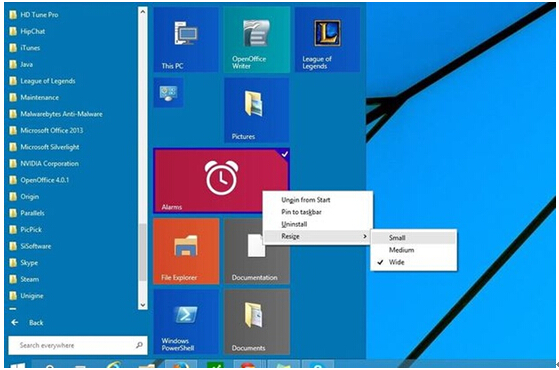
Task: Expand League of Legends folder in apps list
Action: (x=42, y=81)
